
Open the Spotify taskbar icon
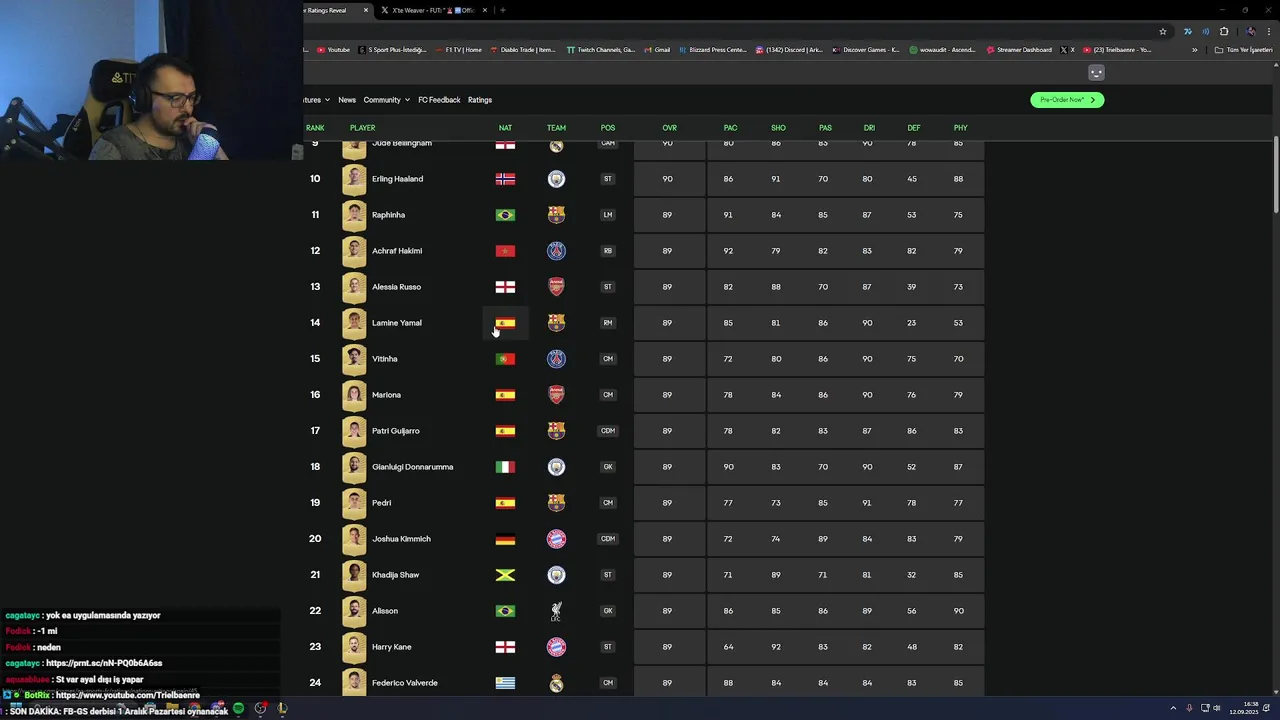238,709
